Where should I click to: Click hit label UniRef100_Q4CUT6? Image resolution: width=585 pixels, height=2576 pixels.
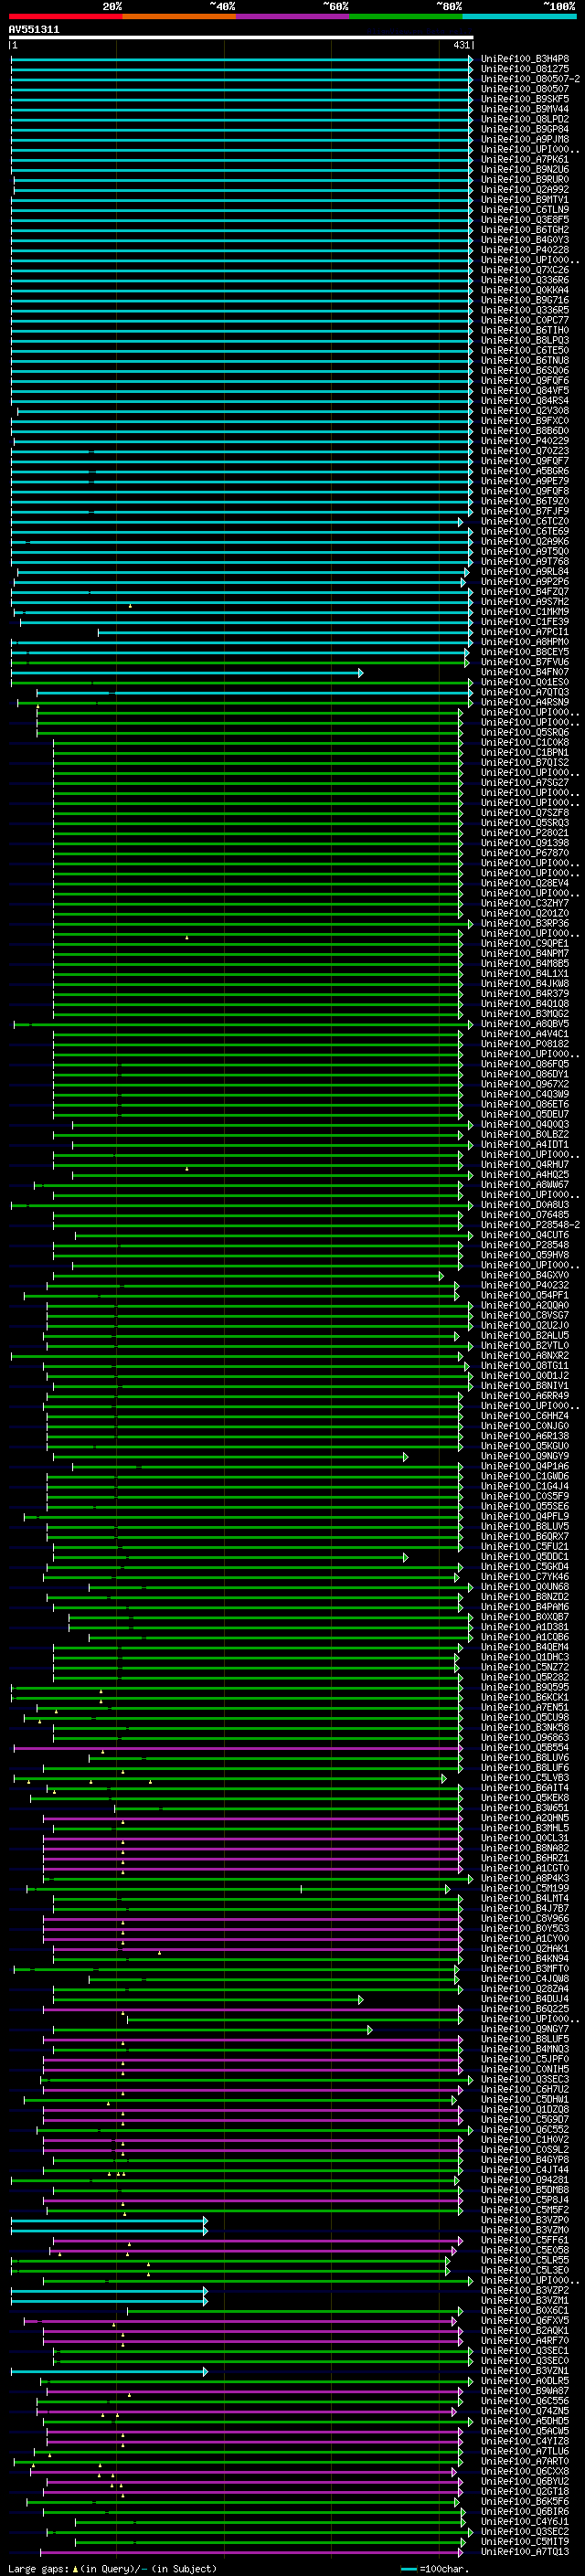(x=525, y=1235)
